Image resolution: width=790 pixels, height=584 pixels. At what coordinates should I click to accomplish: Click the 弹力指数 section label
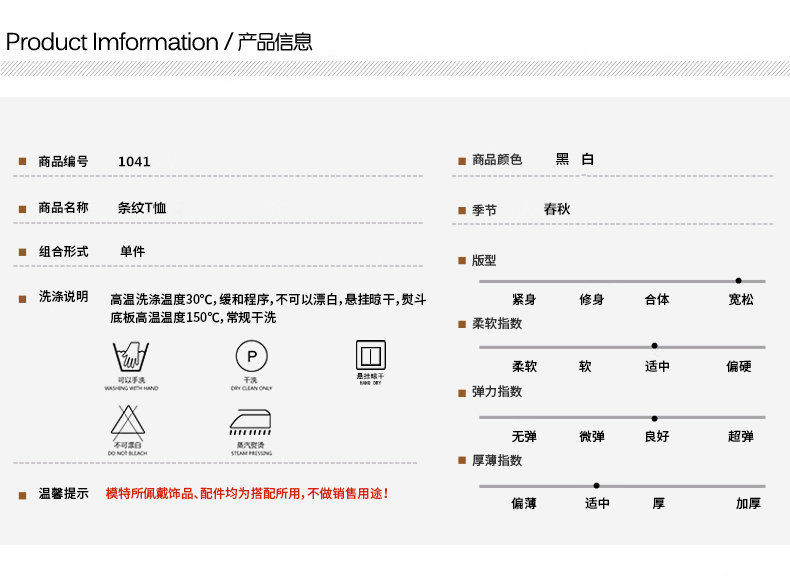497,391
